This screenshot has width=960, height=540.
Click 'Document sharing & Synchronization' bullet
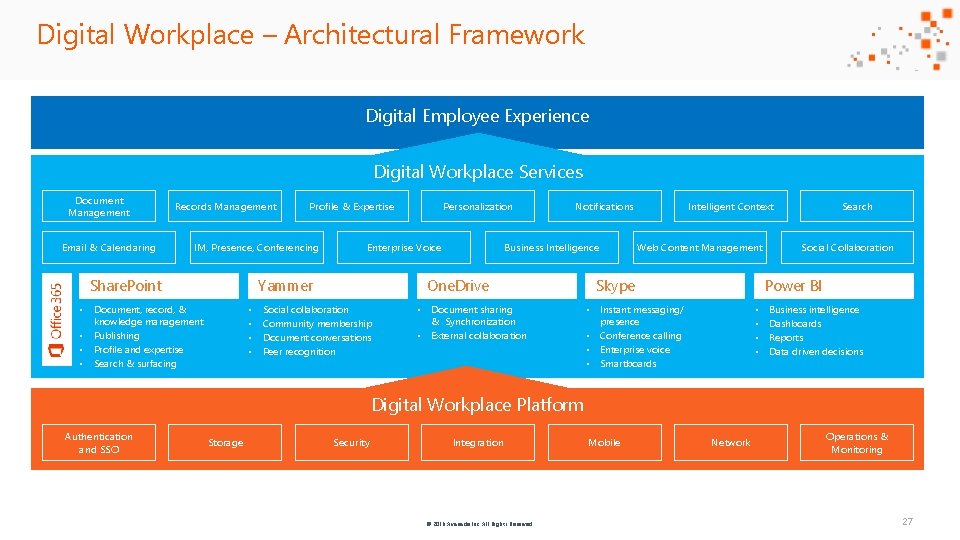tap(473, 316)
